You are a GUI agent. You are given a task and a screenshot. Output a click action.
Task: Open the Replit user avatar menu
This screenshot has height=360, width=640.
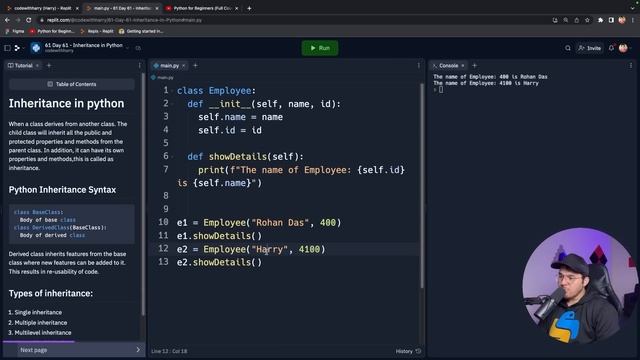point(623,48)
